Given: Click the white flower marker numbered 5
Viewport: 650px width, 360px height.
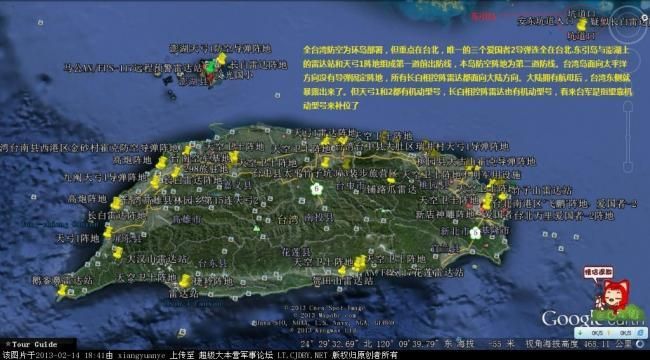Looking at the screenshot, I should pos(475,233).
